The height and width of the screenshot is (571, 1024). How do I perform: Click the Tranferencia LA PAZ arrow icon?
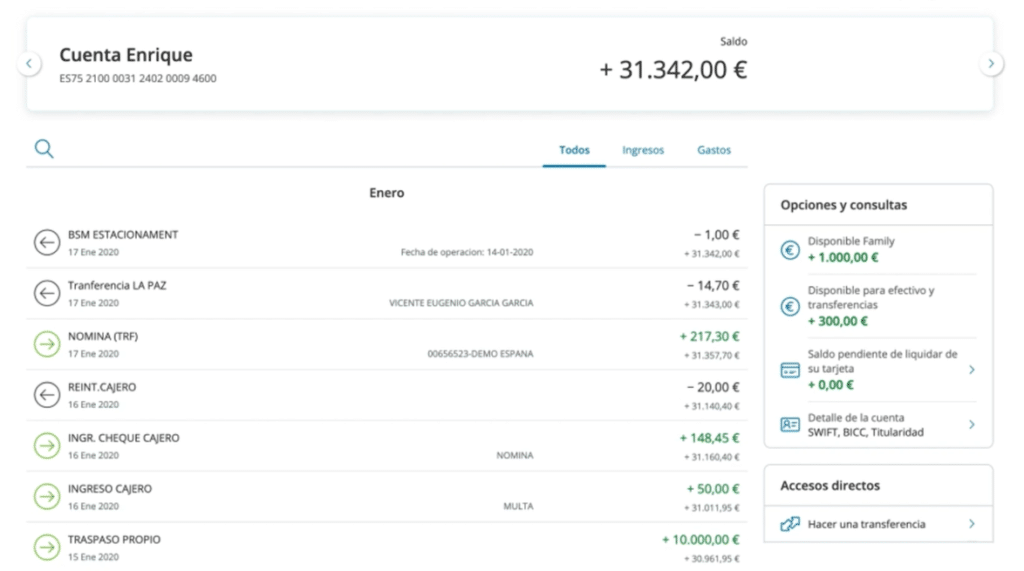pos(47,293)
